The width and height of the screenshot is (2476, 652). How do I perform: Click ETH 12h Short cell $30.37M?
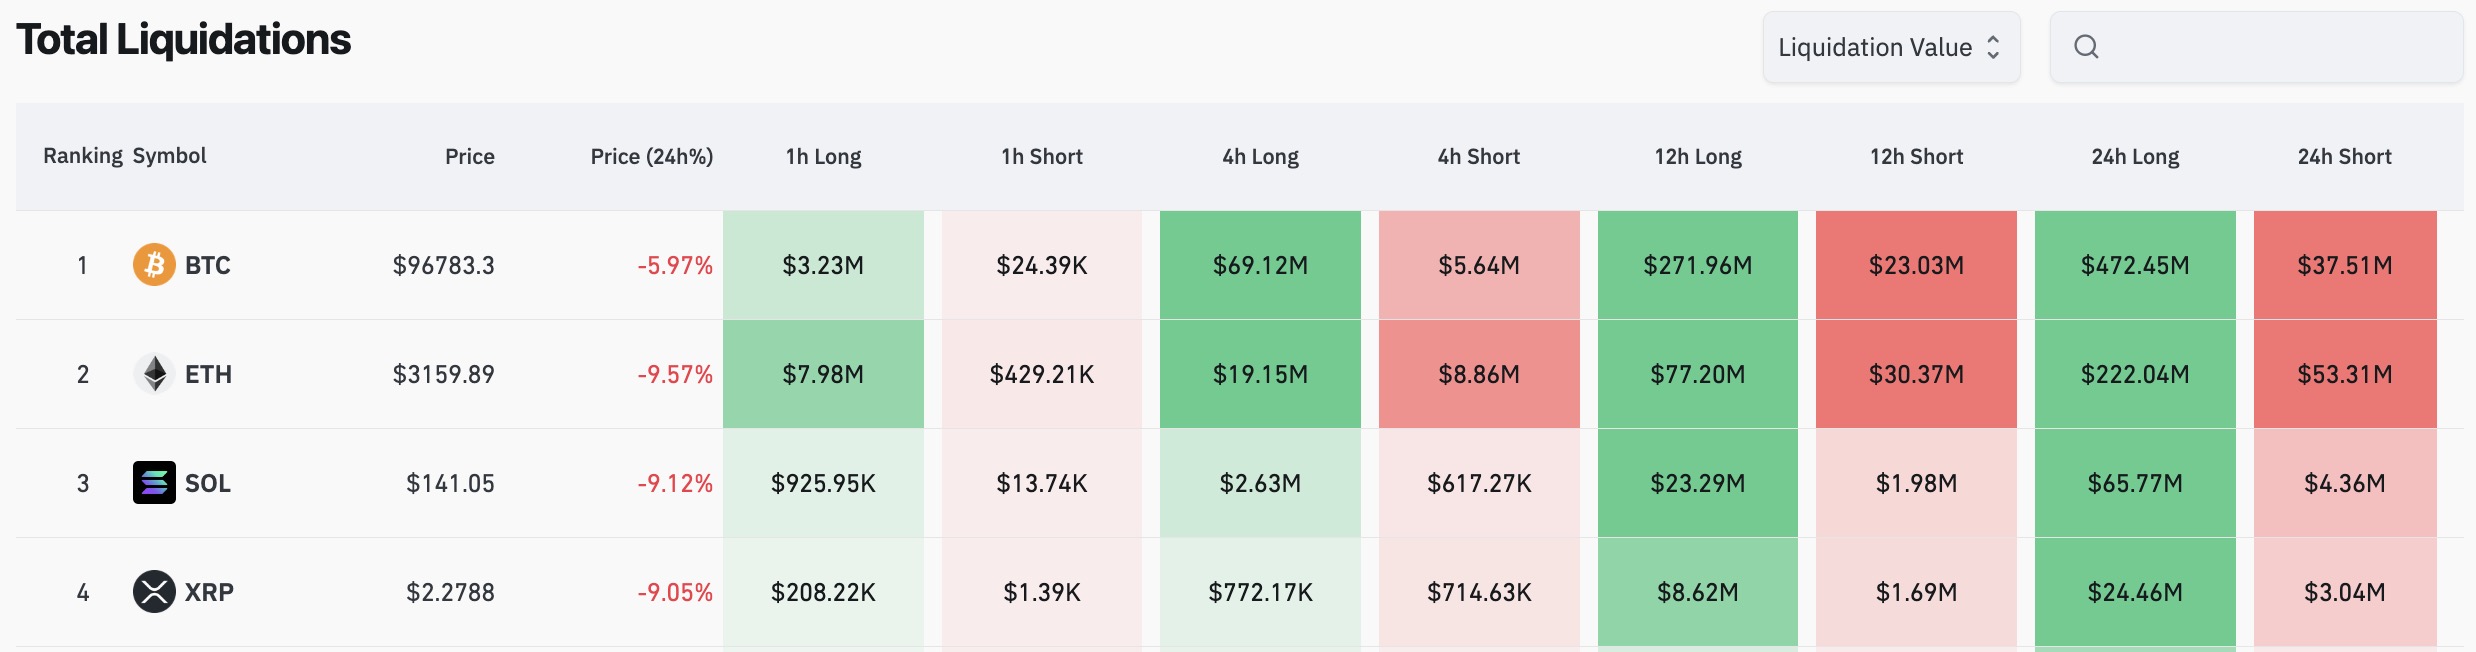coord(1916,374)
